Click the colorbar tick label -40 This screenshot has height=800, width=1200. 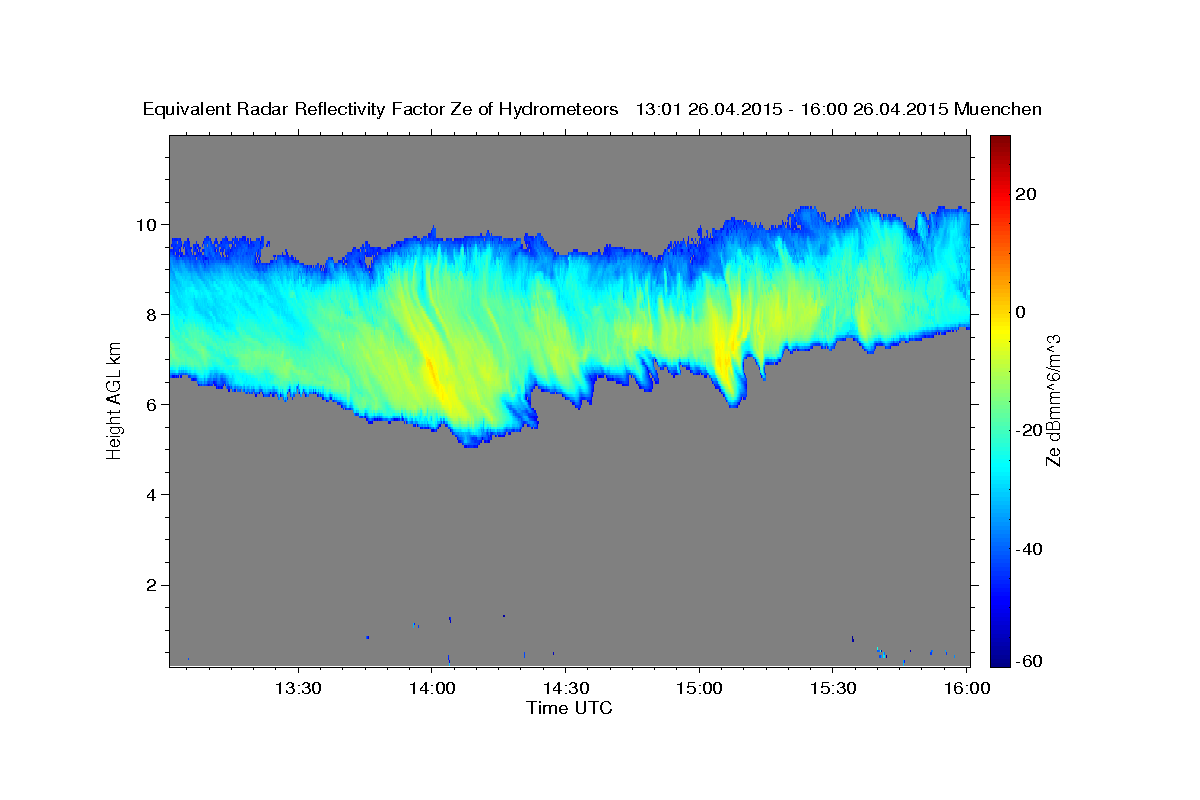pyautogui.click(x=1031, y=549)
